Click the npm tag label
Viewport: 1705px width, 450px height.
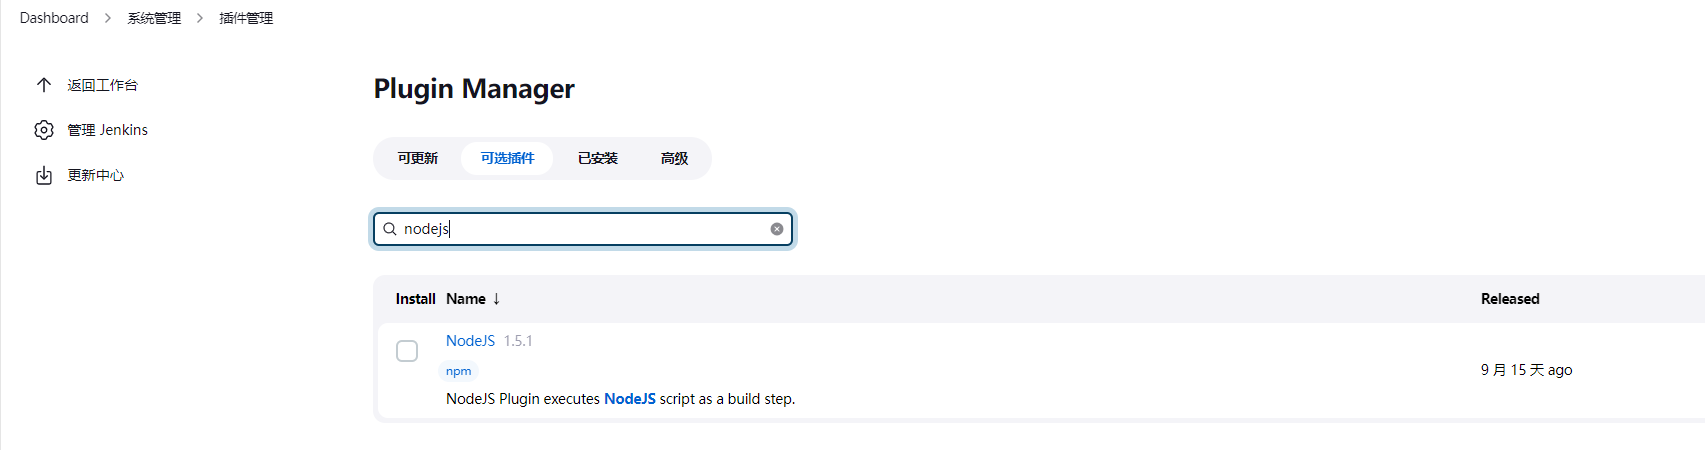click(459, 371)
